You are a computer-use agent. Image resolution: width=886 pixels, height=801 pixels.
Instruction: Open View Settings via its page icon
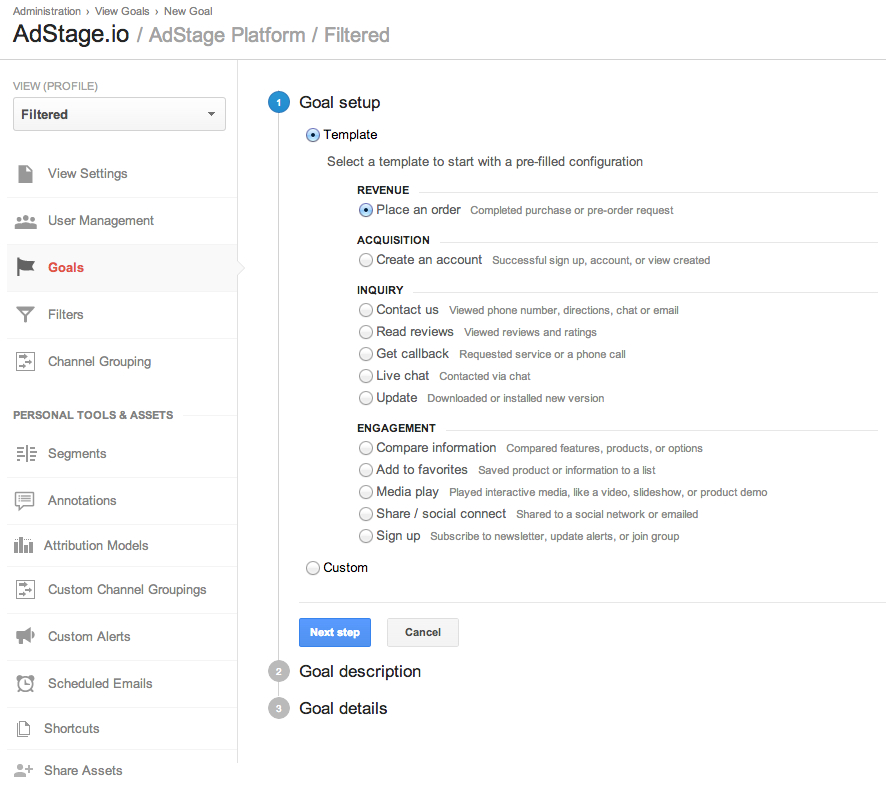(x=24, y=173)
